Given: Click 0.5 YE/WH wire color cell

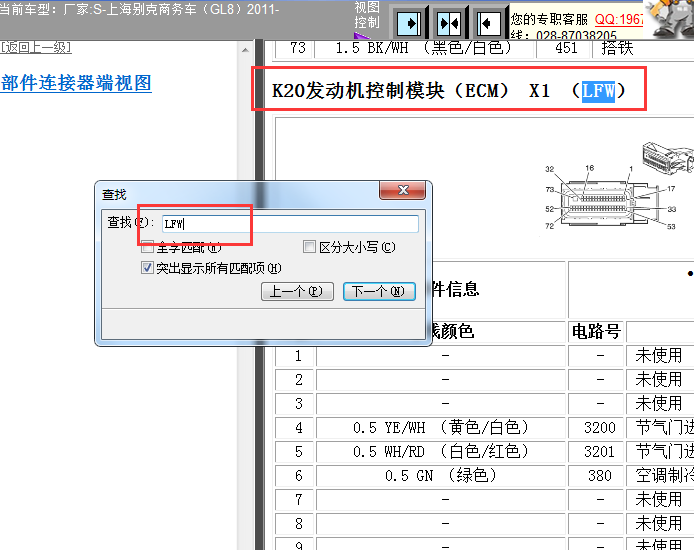Looking at the screenshot, I should [x=441, y=427].
